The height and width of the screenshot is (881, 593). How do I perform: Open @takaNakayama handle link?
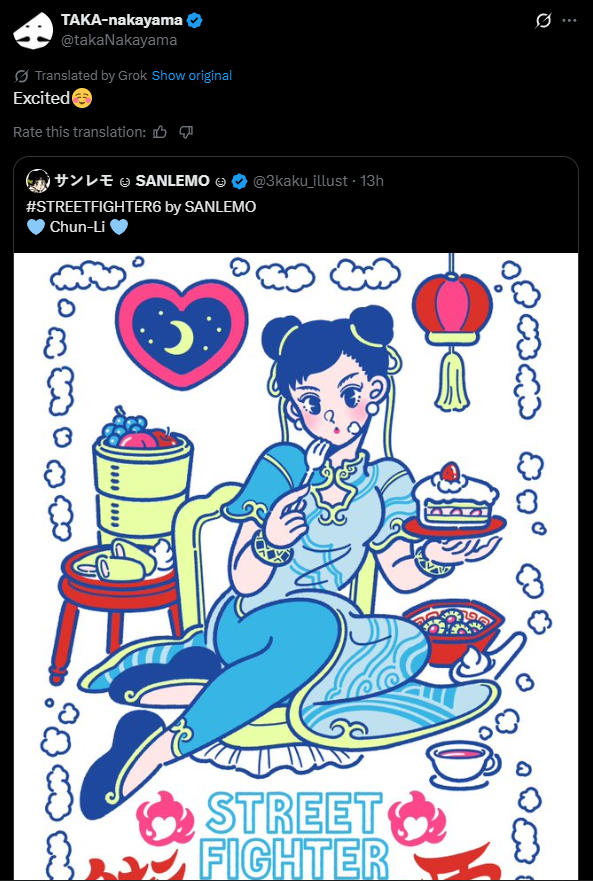tap(119, 40)
